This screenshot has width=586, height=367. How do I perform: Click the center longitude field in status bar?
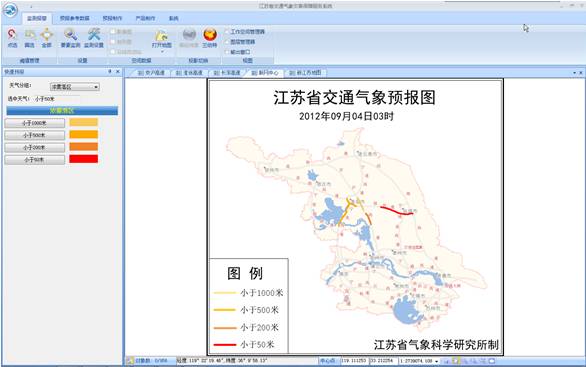(x=354, y=361)
